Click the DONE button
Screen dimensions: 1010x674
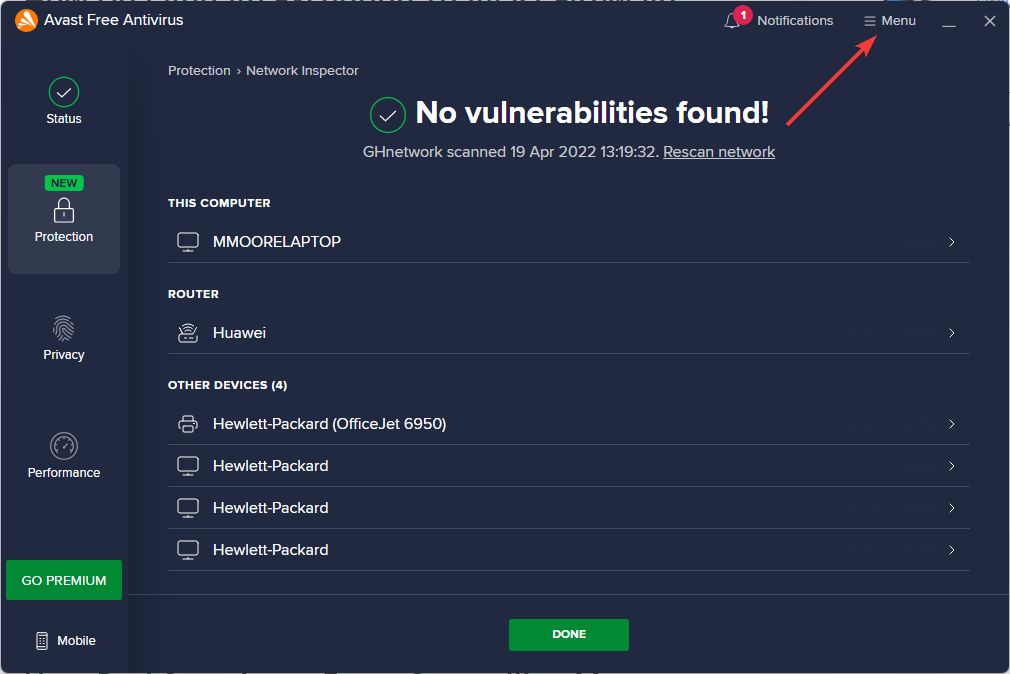(569, 635)
